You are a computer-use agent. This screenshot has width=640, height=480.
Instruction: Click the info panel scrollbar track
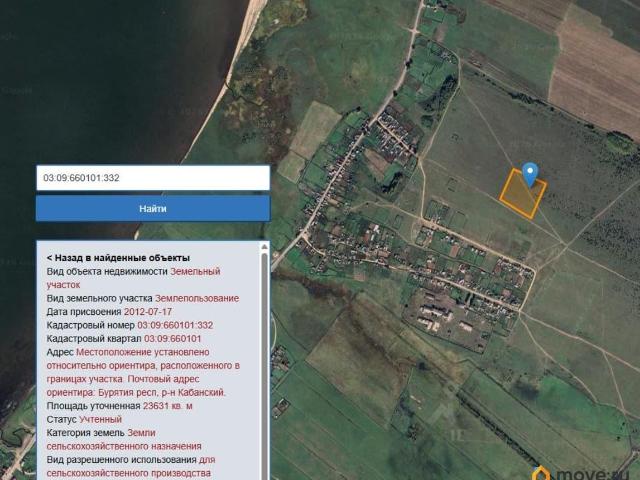[264, 365]
